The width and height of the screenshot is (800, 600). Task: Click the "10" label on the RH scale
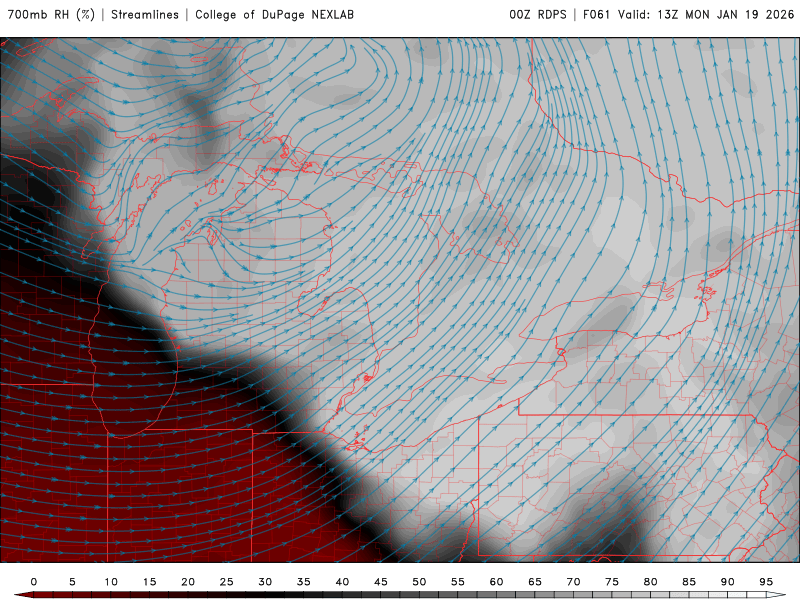point(111,582)
